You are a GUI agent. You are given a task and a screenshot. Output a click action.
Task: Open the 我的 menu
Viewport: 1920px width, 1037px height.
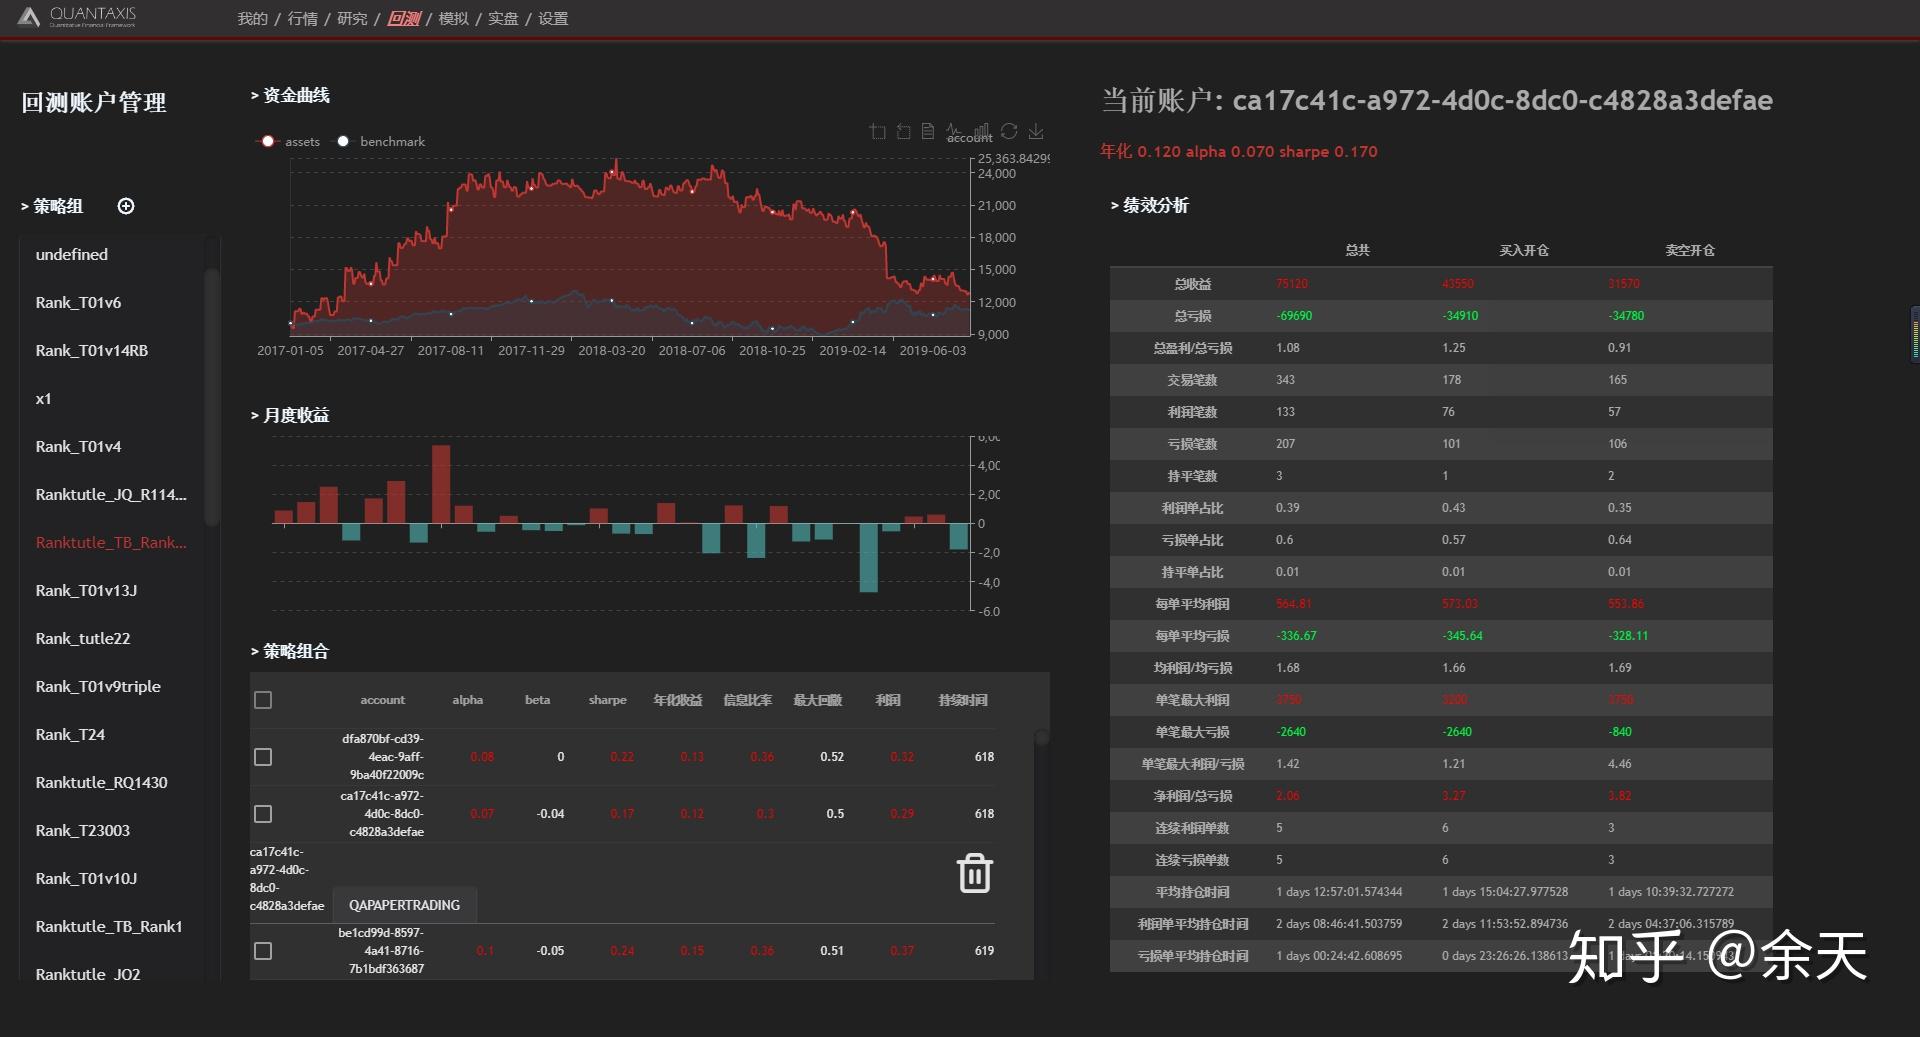coord(252,19)
